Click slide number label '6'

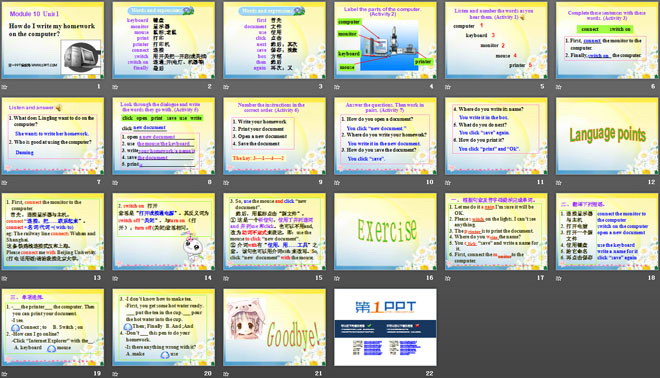coord(653,86)
